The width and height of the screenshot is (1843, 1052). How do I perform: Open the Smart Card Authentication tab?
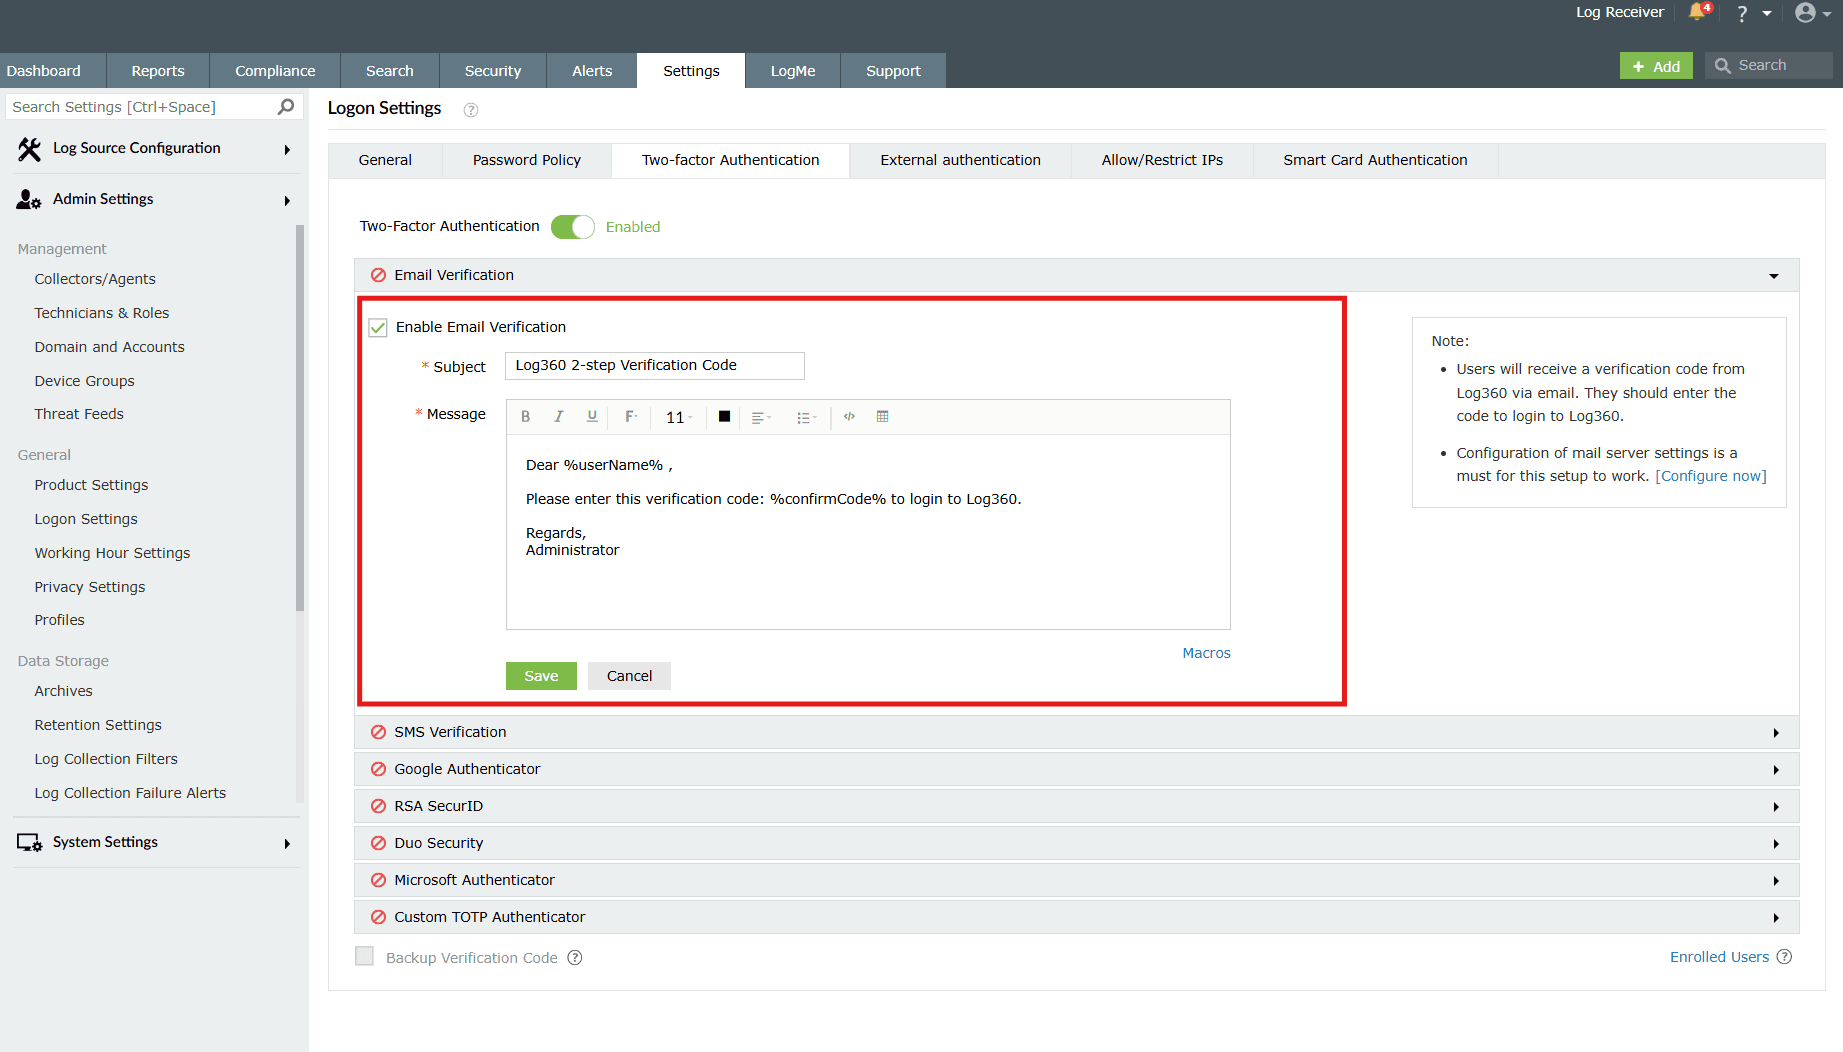coord(1375,160)
